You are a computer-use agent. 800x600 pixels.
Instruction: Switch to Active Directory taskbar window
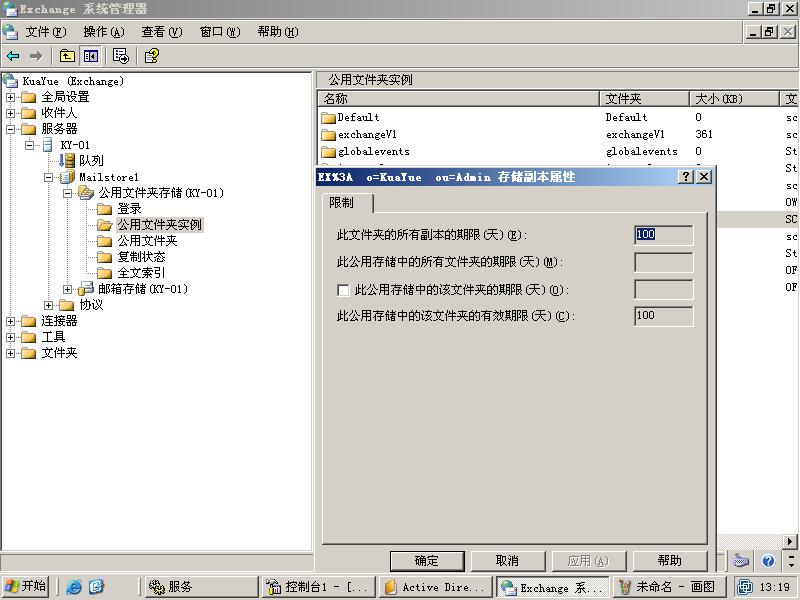[435, 587]
